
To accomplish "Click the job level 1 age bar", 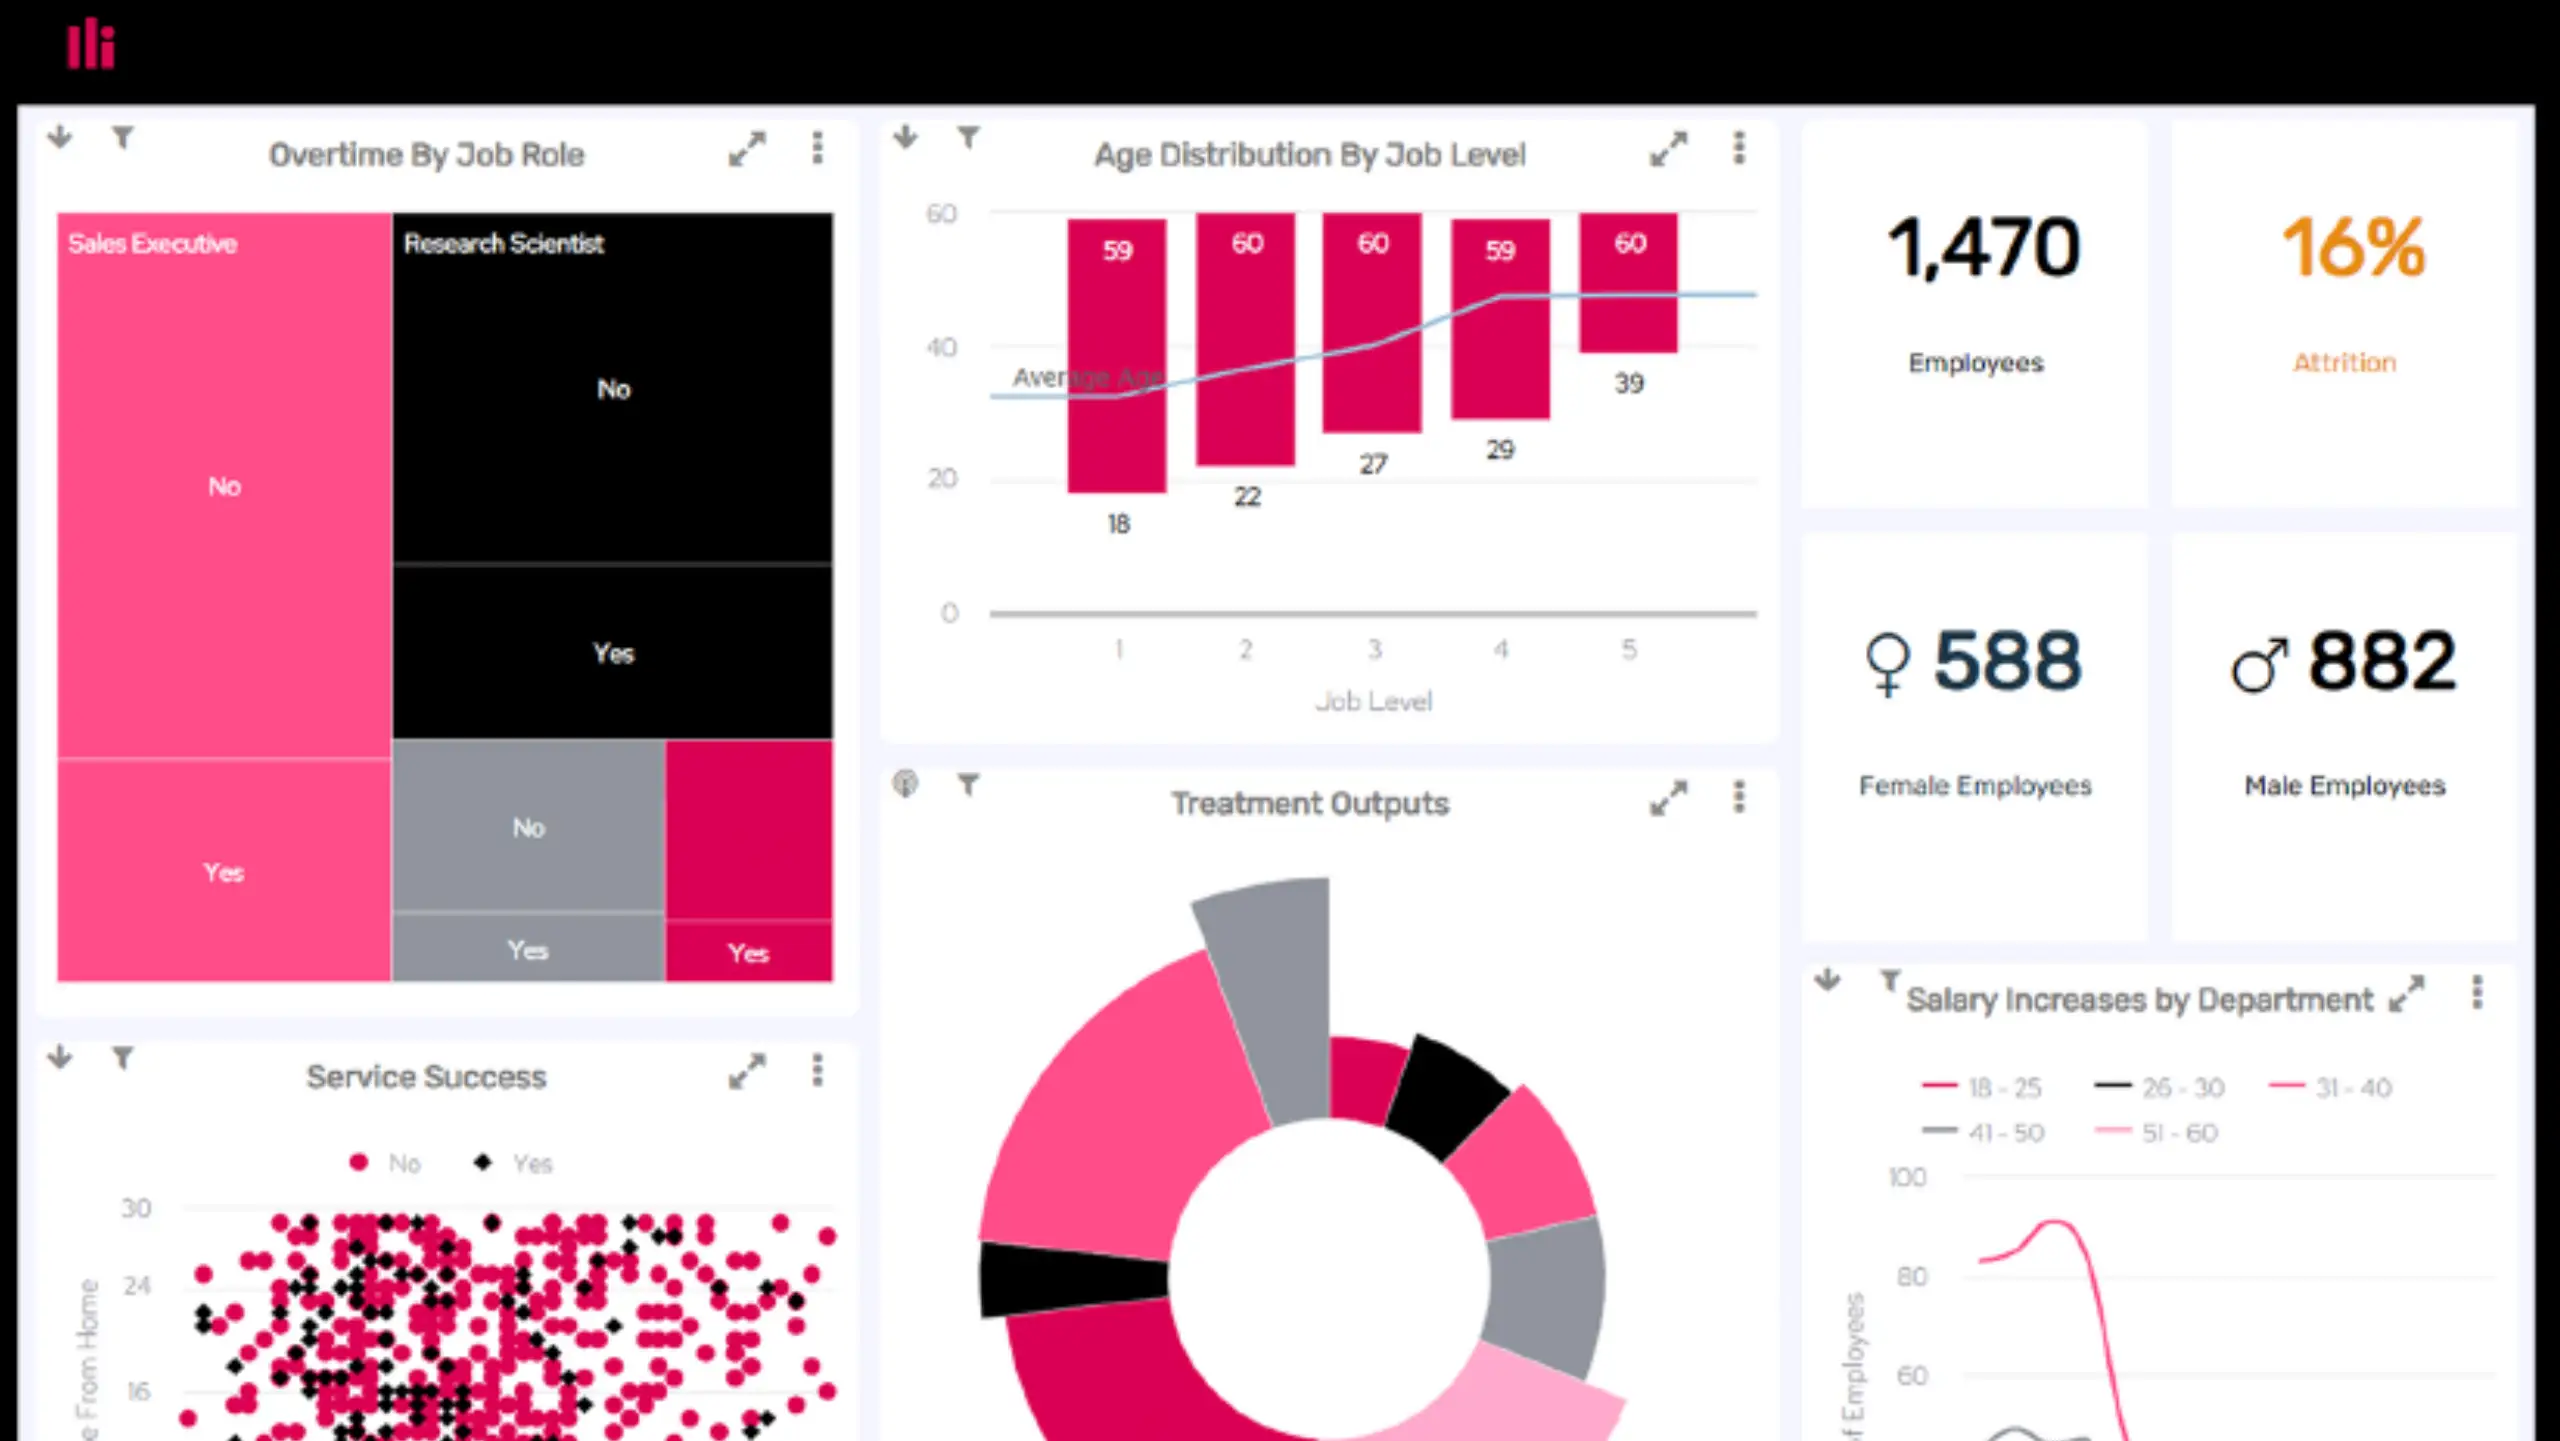I will 1117,355.
